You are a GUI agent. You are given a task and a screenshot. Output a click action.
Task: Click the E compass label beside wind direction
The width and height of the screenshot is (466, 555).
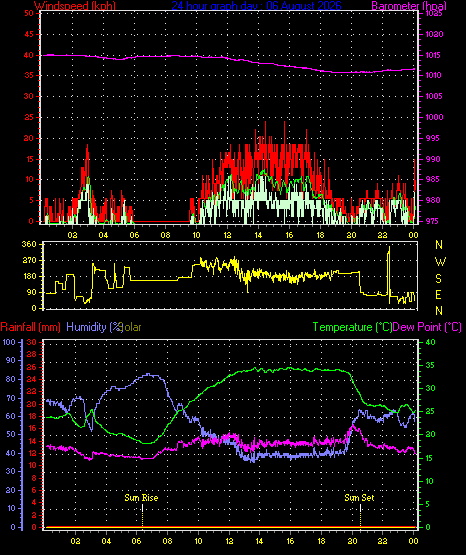coord(438,294)
